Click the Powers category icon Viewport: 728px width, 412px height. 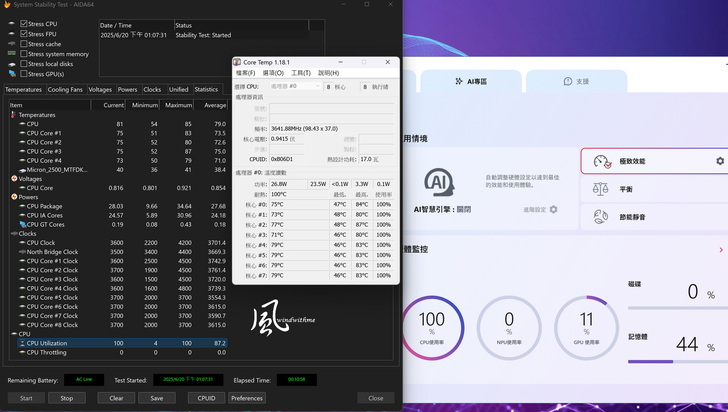click(x=13, y=197)
